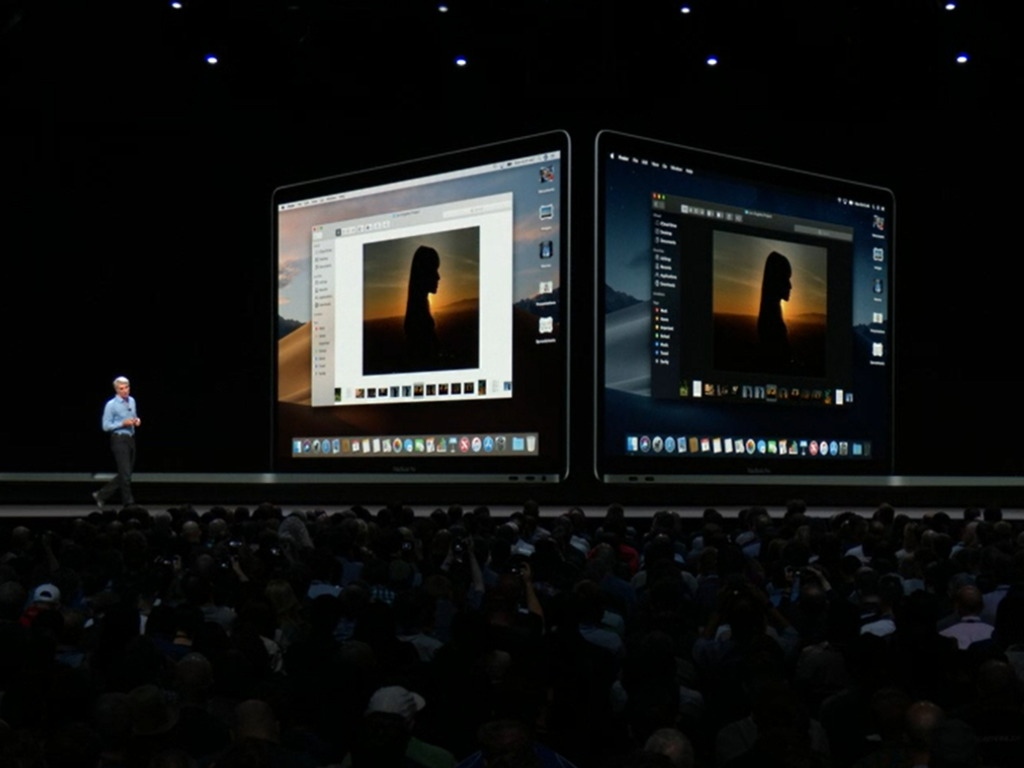
Task: Open Messages in the light-mode MacBook dock
Action: click(x=408, y=446)
